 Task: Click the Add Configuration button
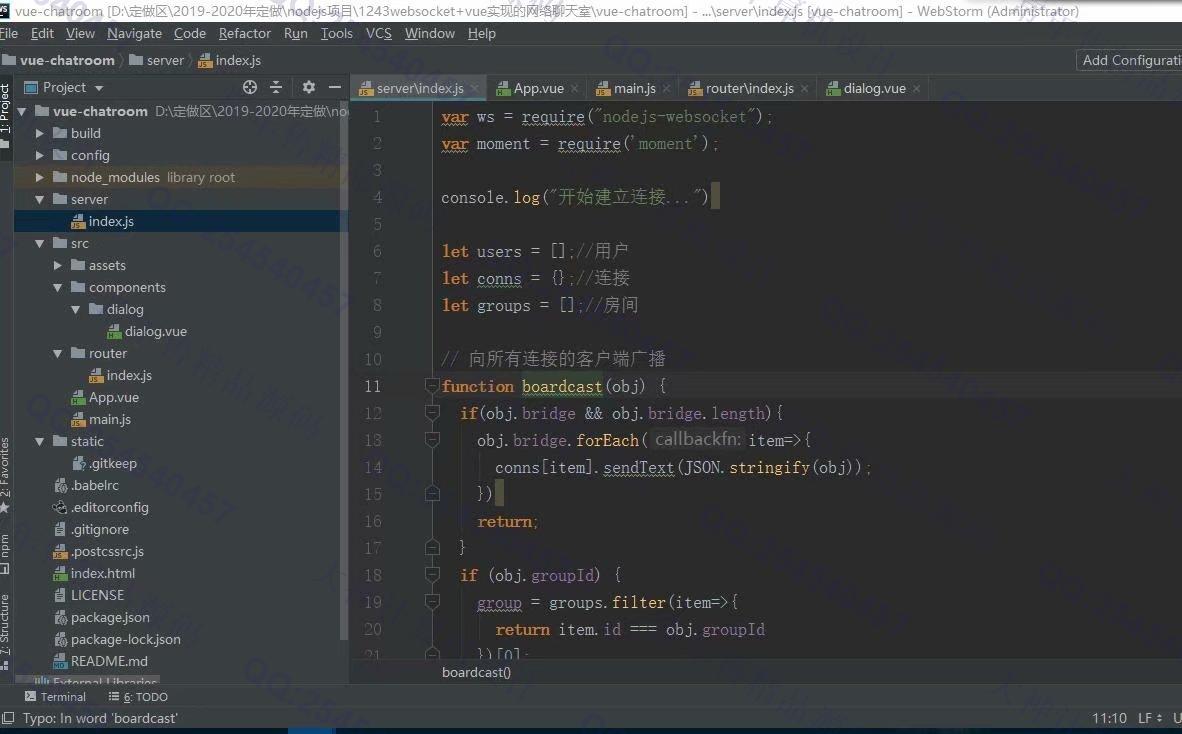[1128, 60]
